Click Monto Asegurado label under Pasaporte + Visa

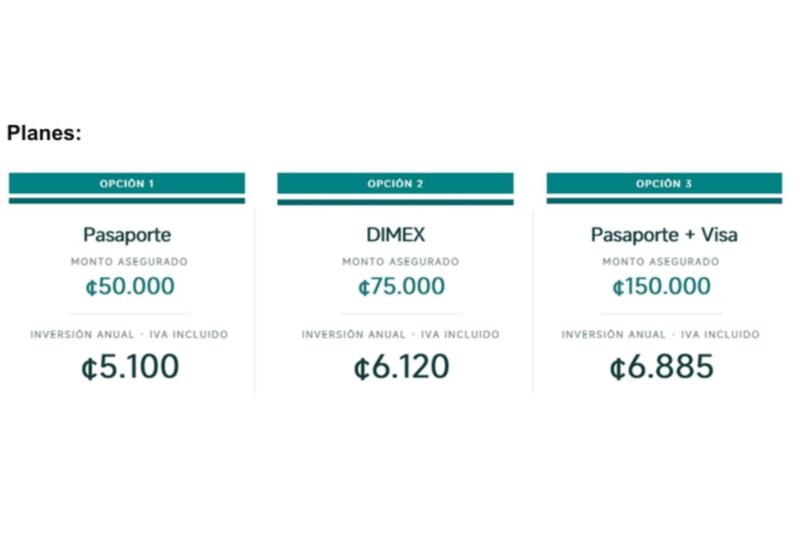(661, 262)
